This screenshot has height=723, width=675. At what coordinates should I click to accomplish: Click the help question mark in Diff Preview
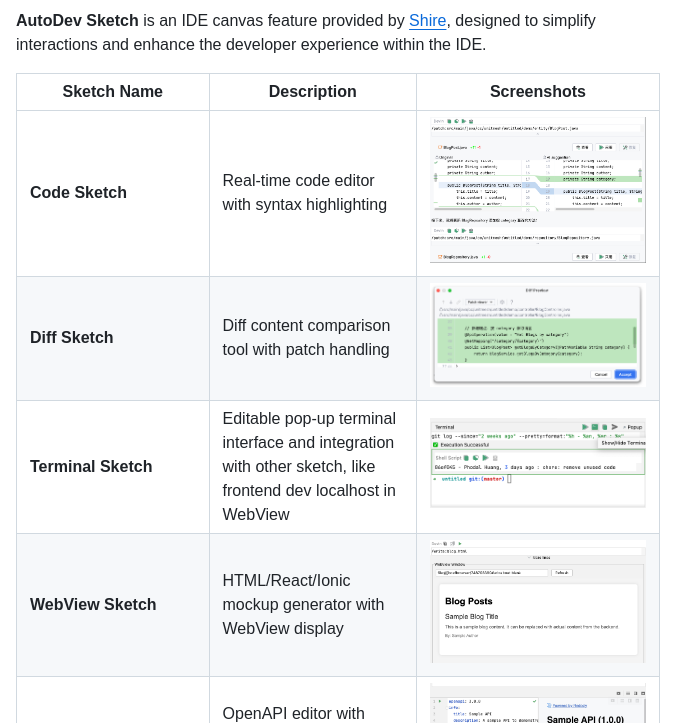512,302
